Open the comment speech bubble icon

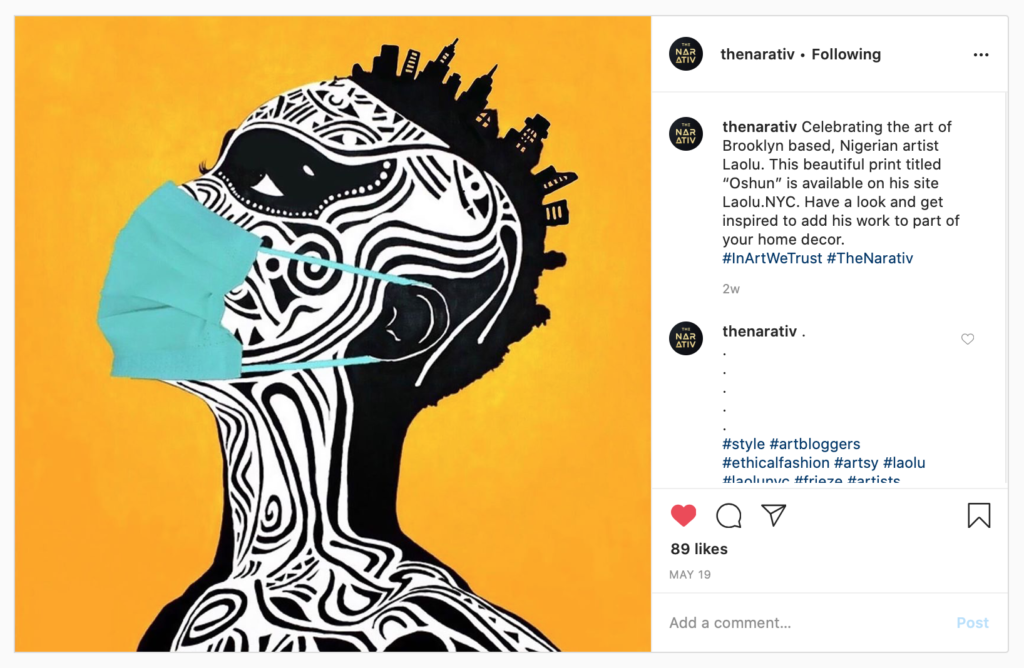728,516
